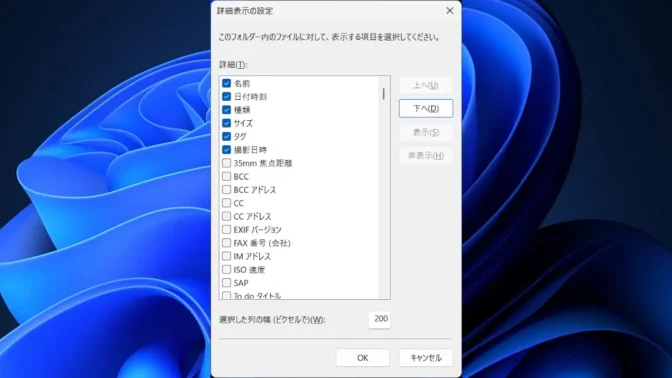Screen dimensions: 672x378
Task: Click the キャンセル button
Action: (x=426, y=357)
